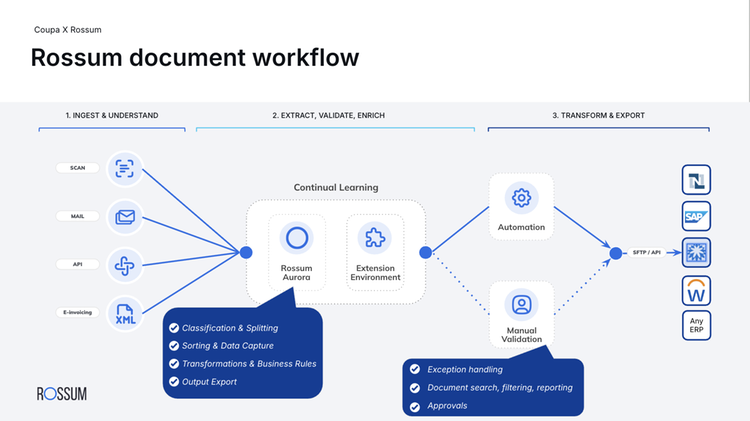Image resolution: width=750 pixels, height=421 pixels.
Task: Click the 2. Extract, Validate, Enrich header
Action: coord(328,115)
